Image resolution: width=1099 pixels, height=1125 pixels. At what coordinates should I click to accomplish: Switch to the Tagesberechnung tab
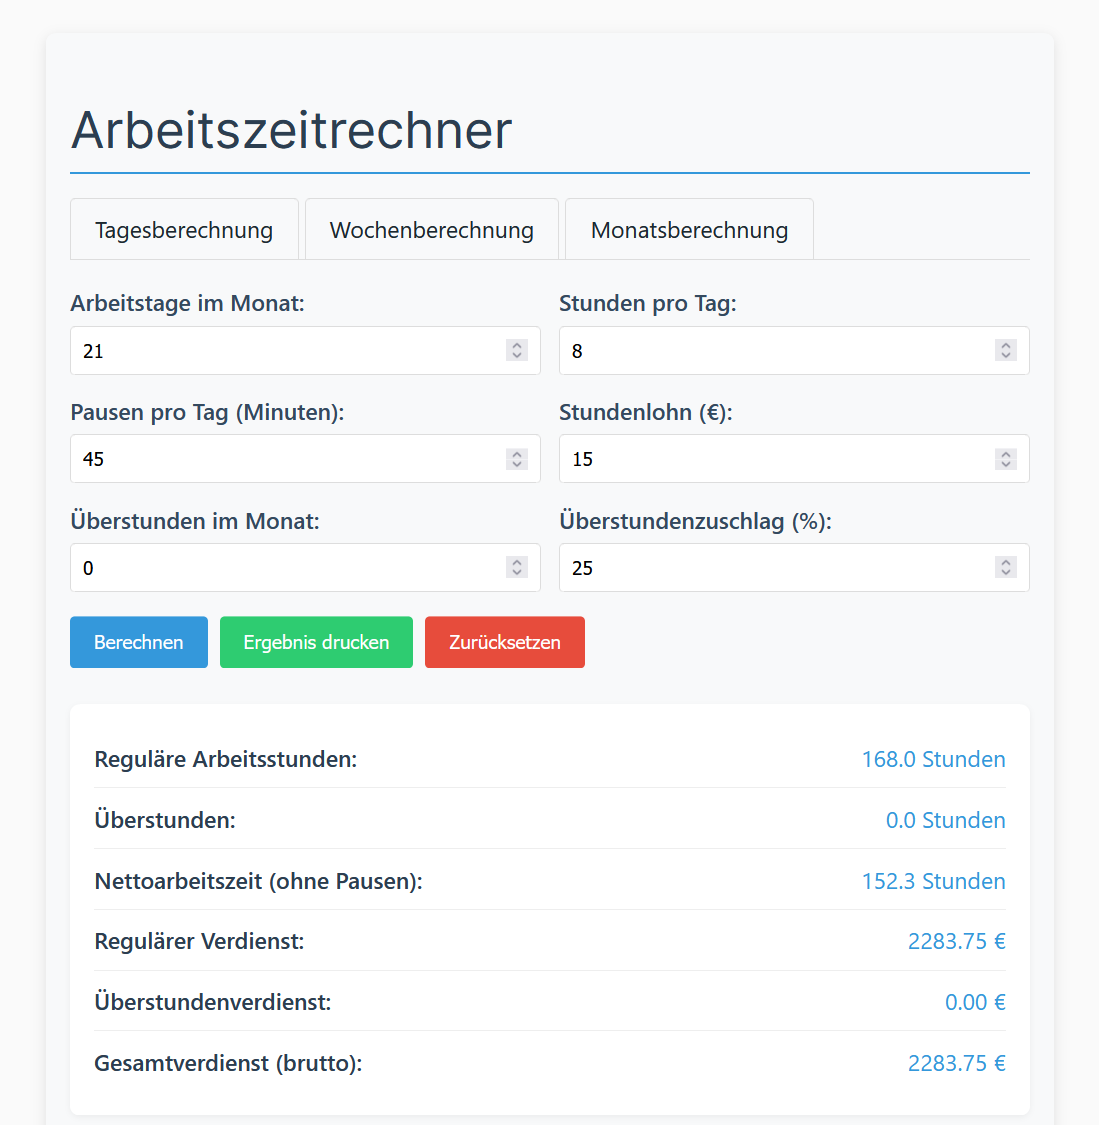click(x=184, y=229)
